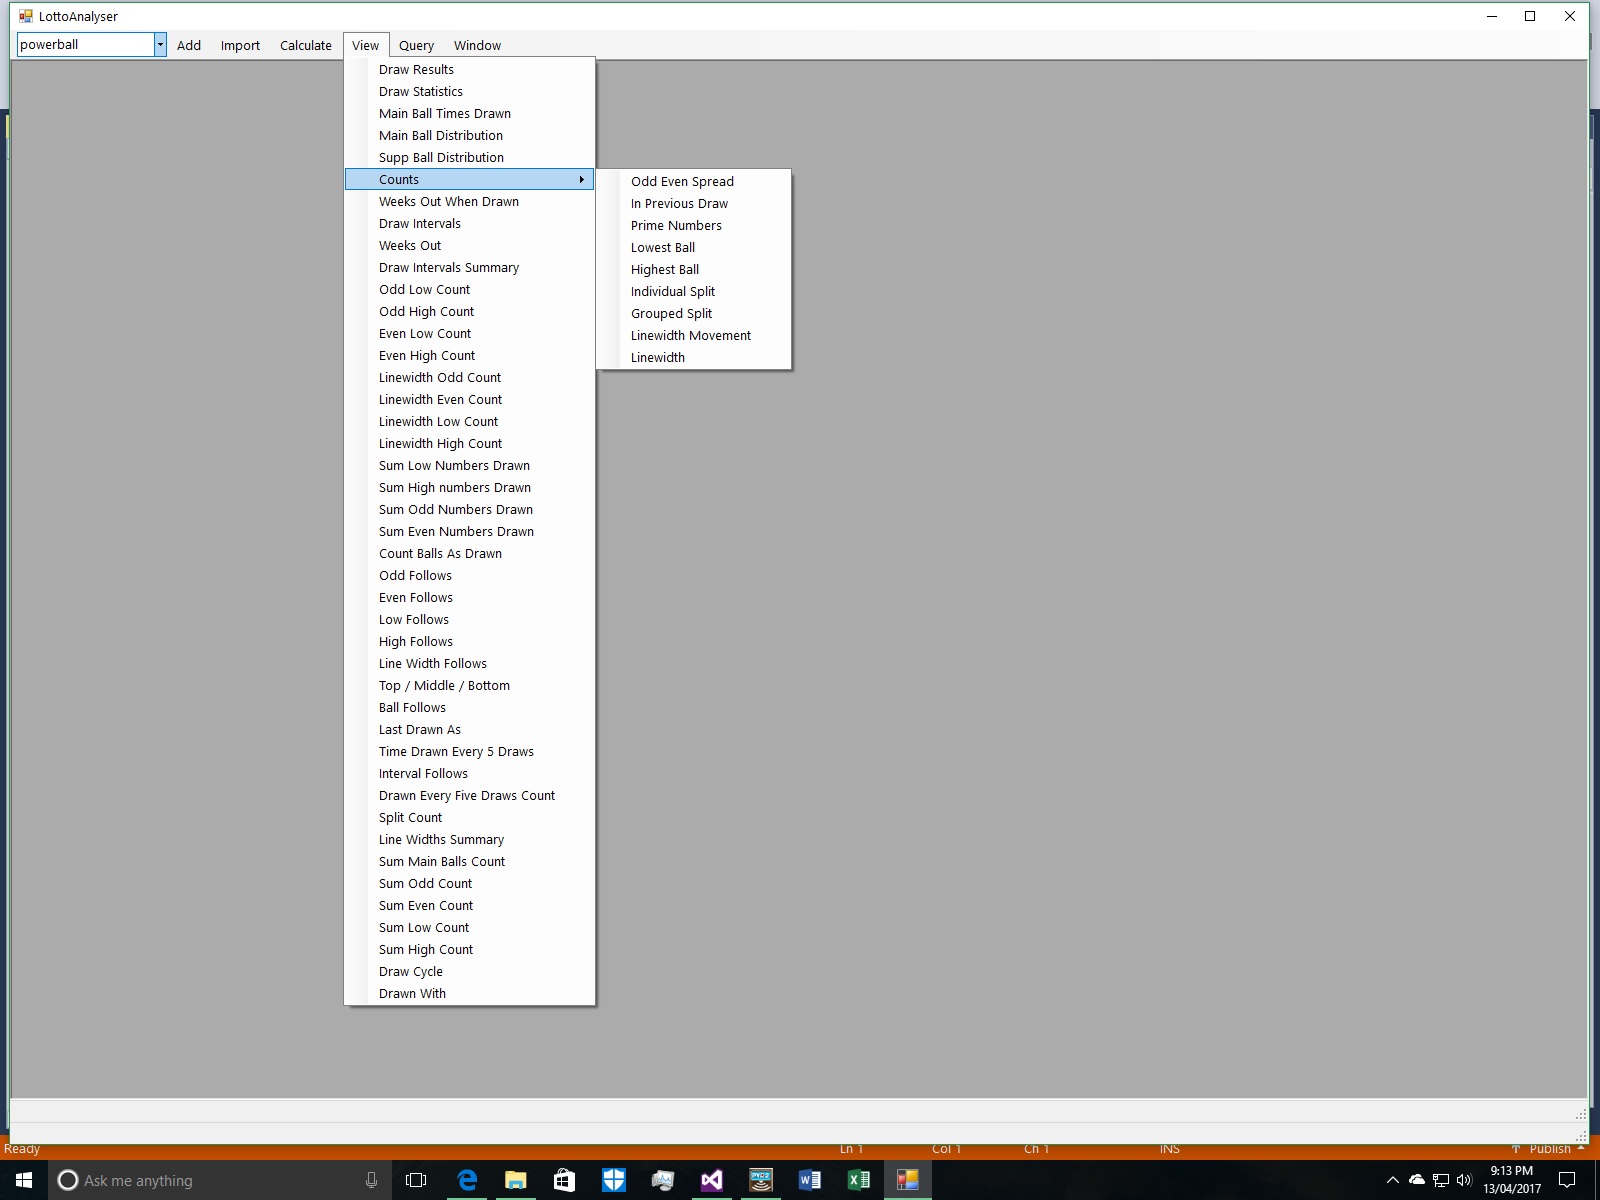Open Supp Ball Distribution view
Image resolution: width=1600 pixels, height=1200 pixels.
[x=469, y=157]
